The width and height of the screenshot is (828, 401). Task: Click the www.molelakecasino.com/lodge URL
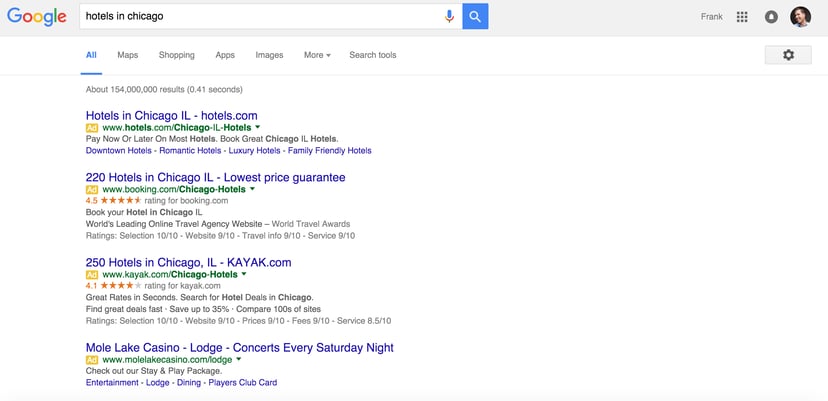coord(167,360)
